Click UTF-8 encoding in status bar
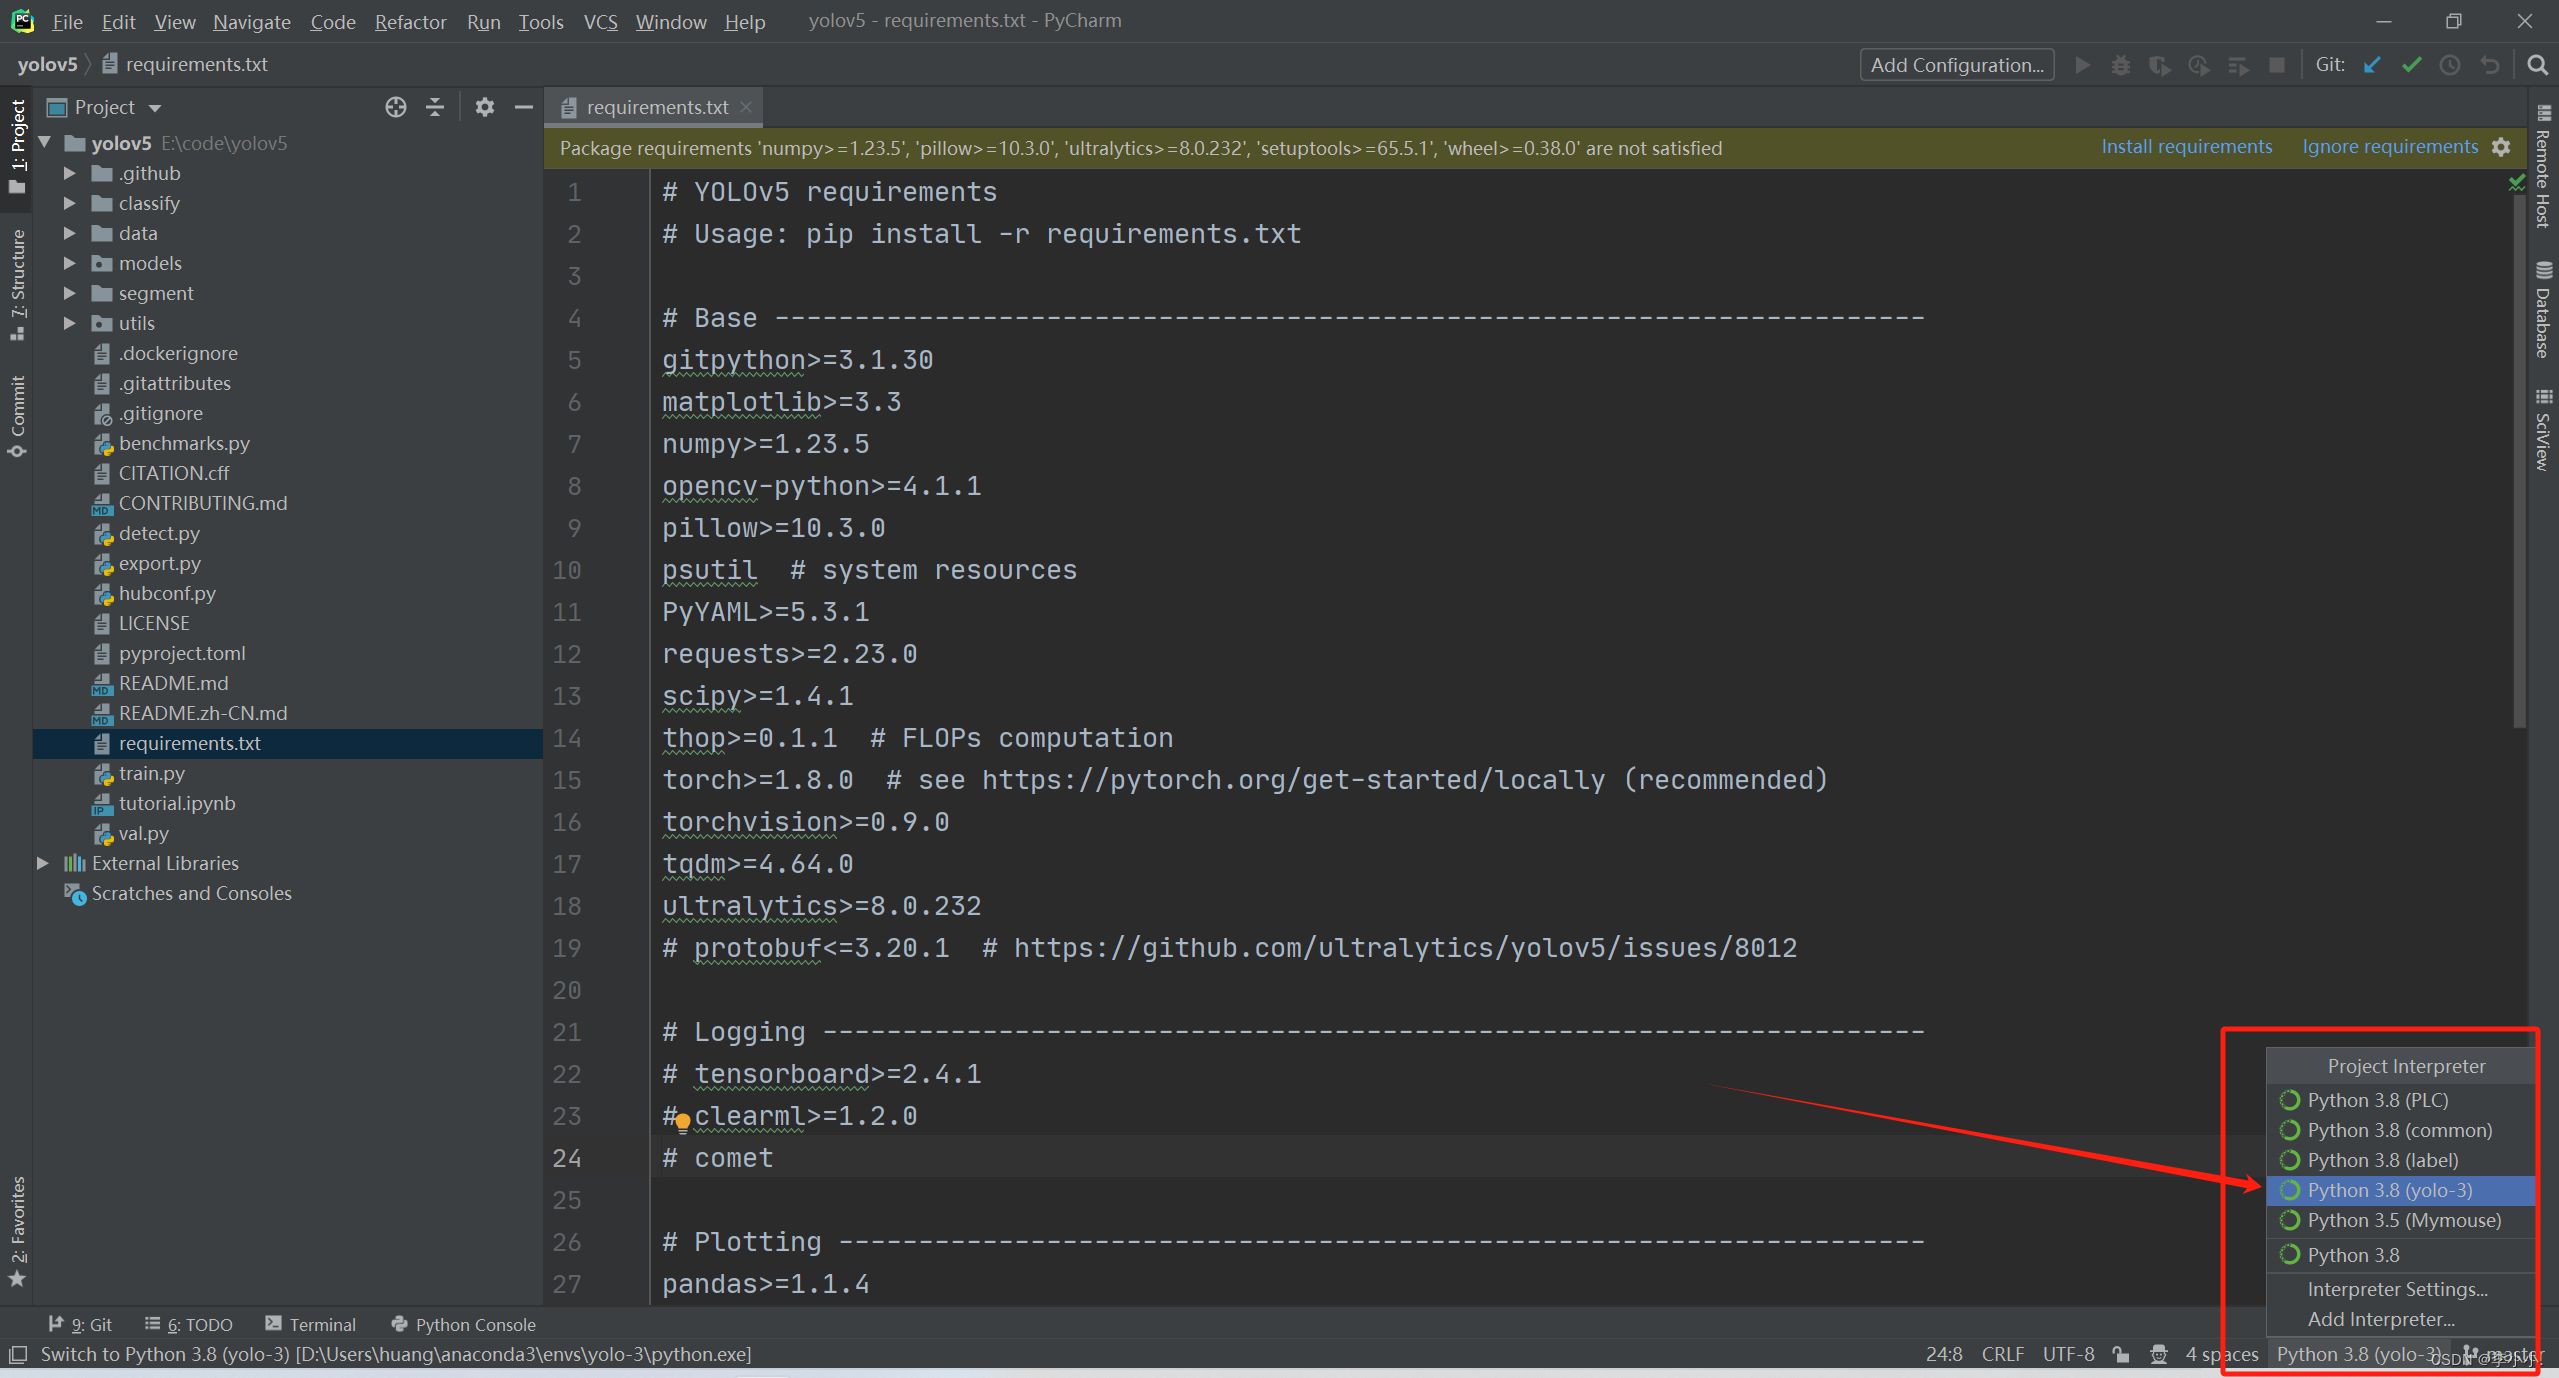The height and width of the screenshot is (1378, 2559). [x=2068, y=1354]
